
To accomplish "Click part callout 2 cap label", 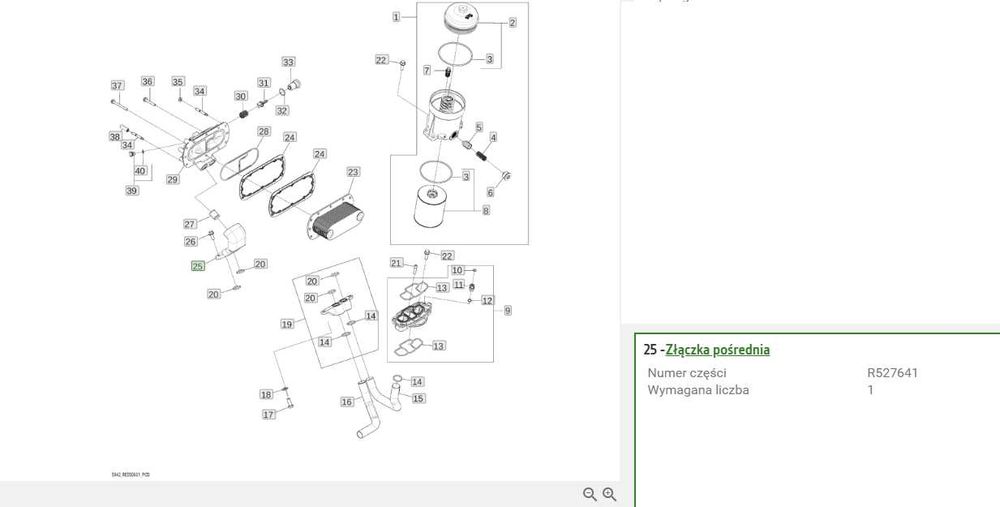I will (x=512, y=23).
